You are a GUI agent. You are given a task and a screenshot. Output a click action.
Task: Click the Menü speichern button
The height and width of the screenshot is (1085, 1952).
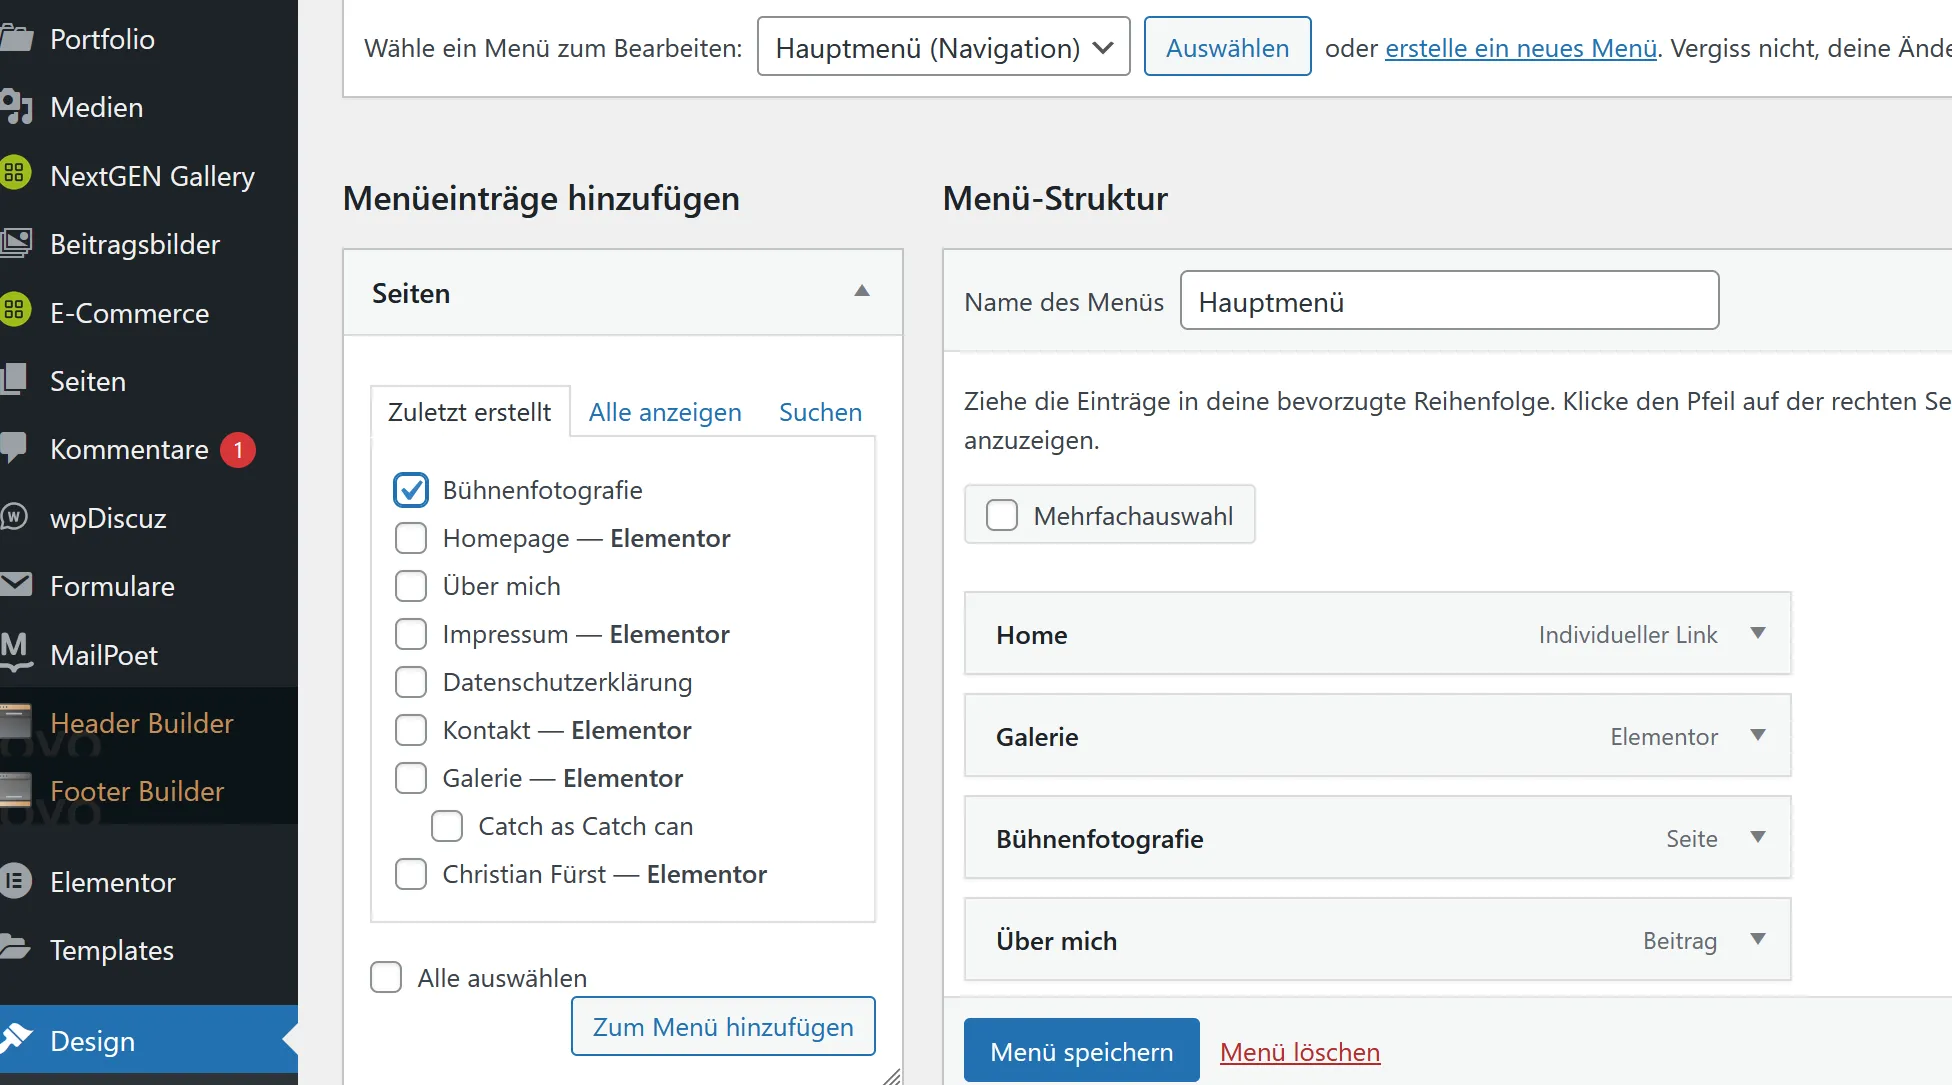(1082, 1051)
